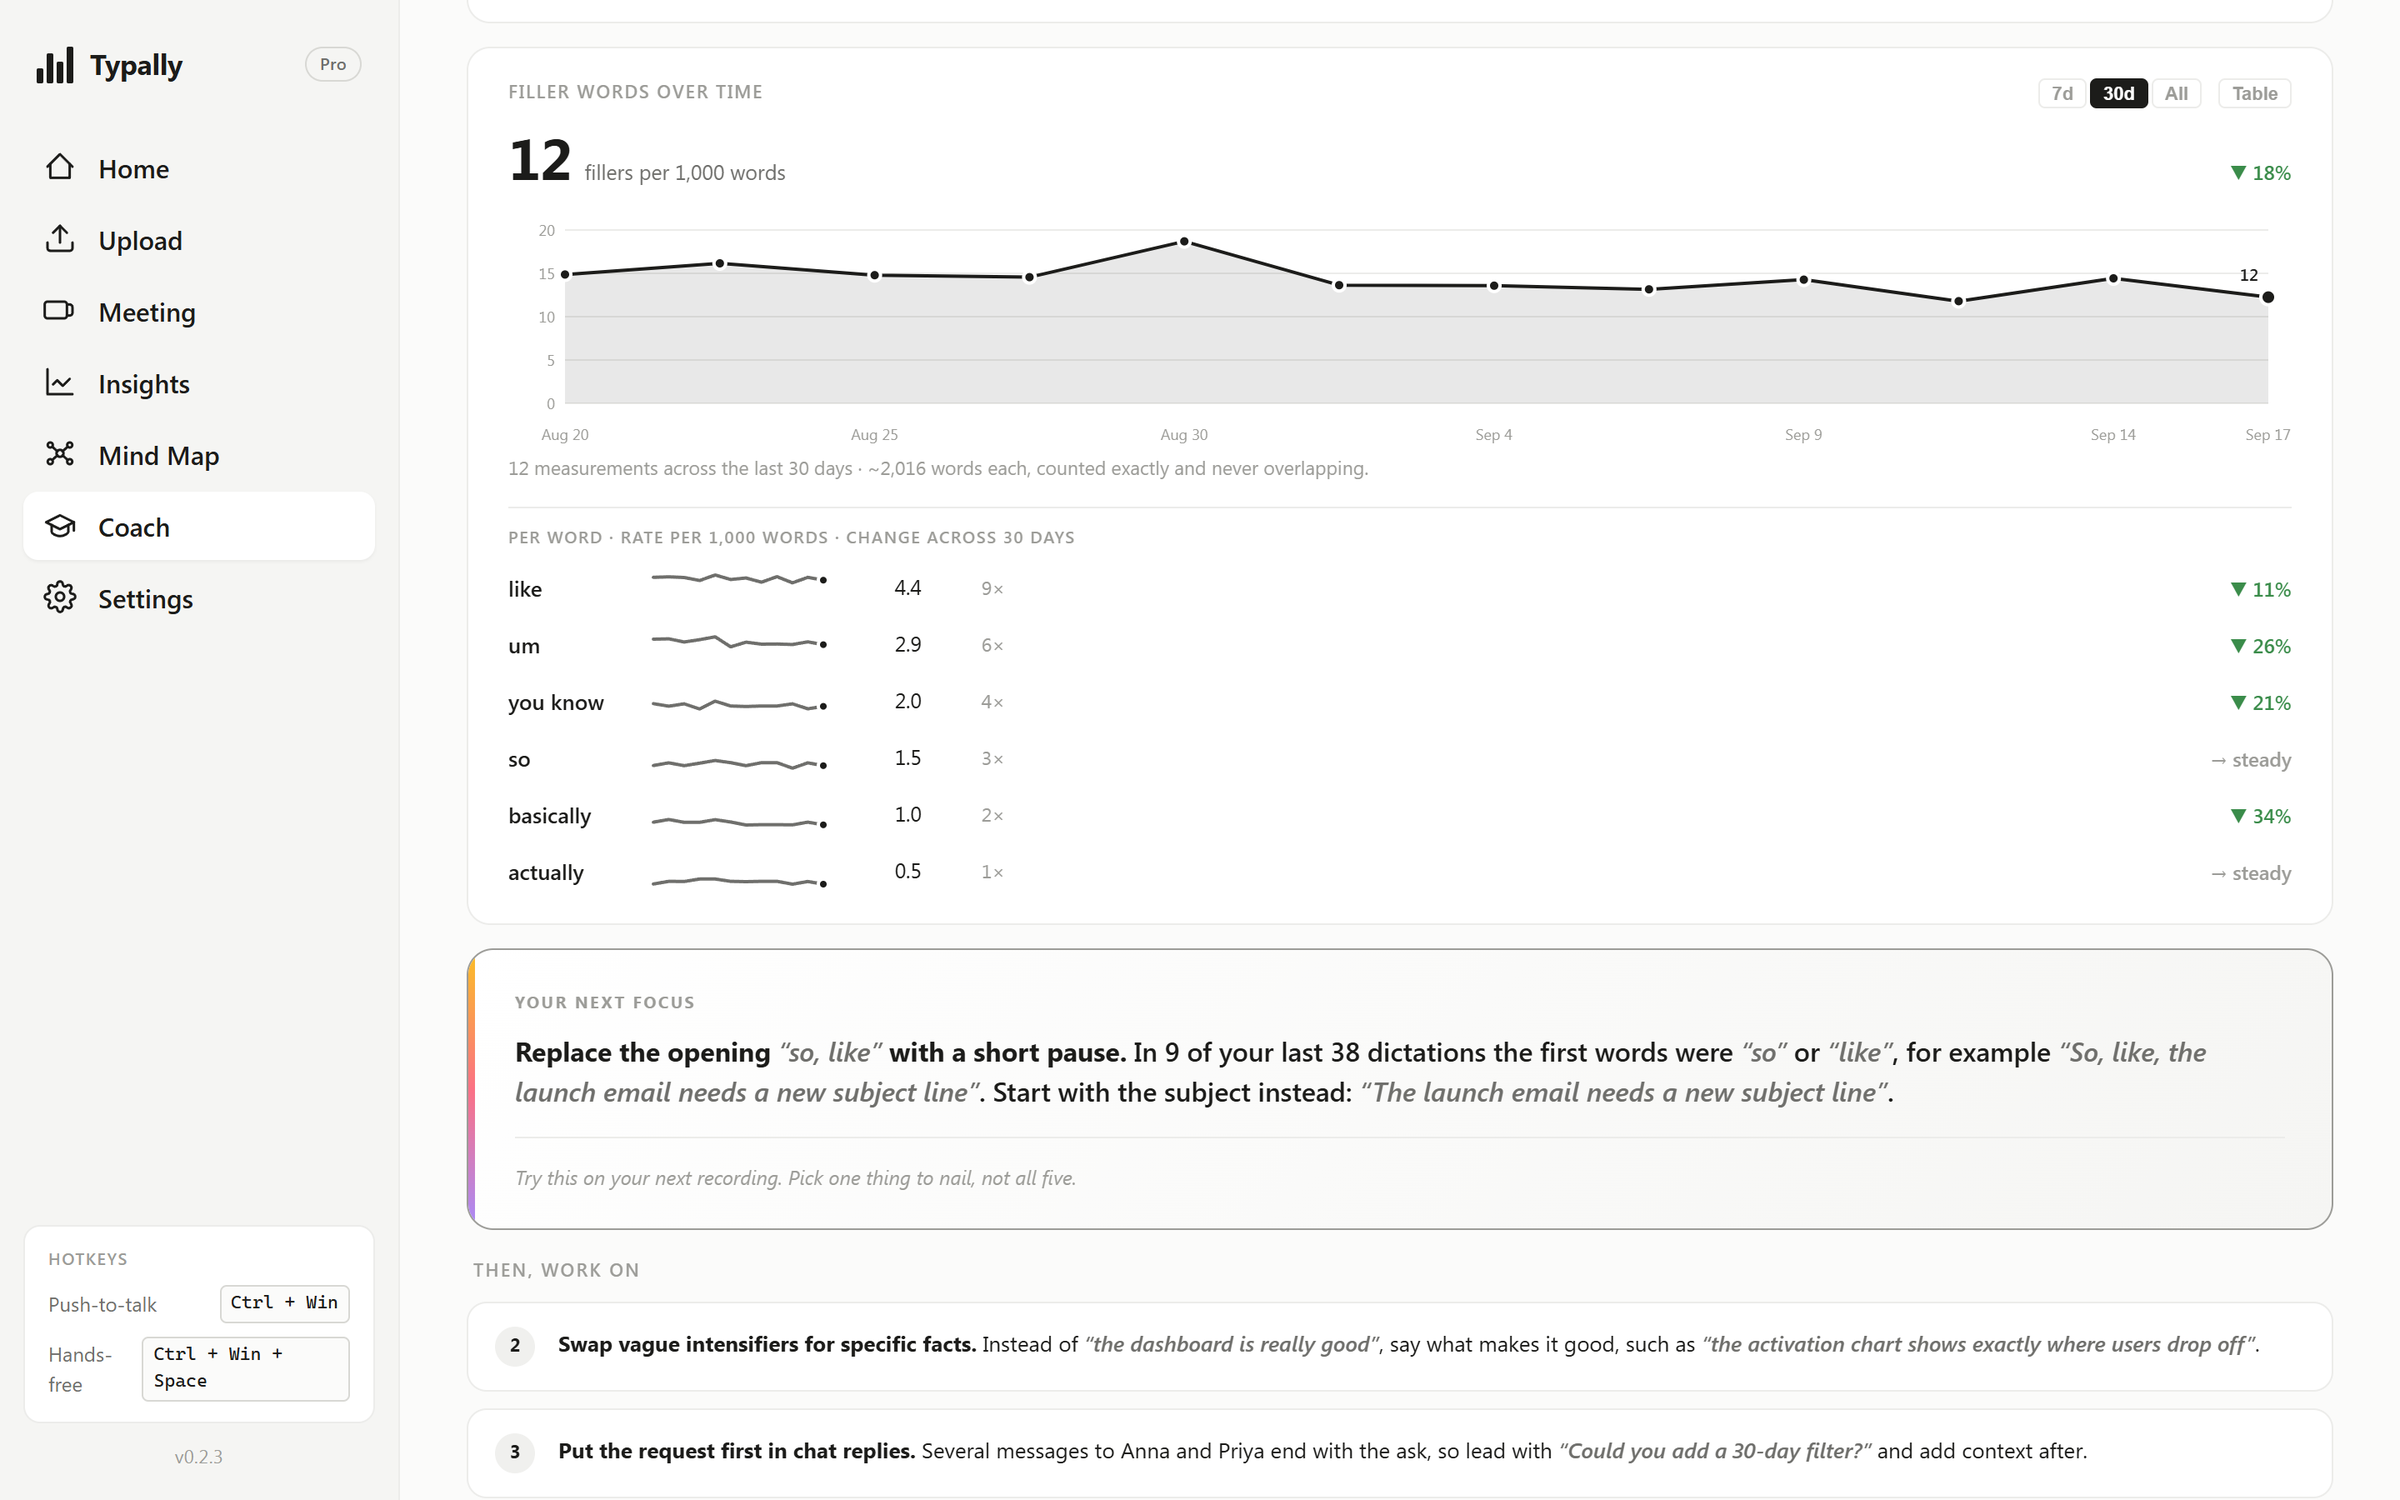Click the 'basically' row label
2400x1500 pixels.
click(x=549, y=817)
